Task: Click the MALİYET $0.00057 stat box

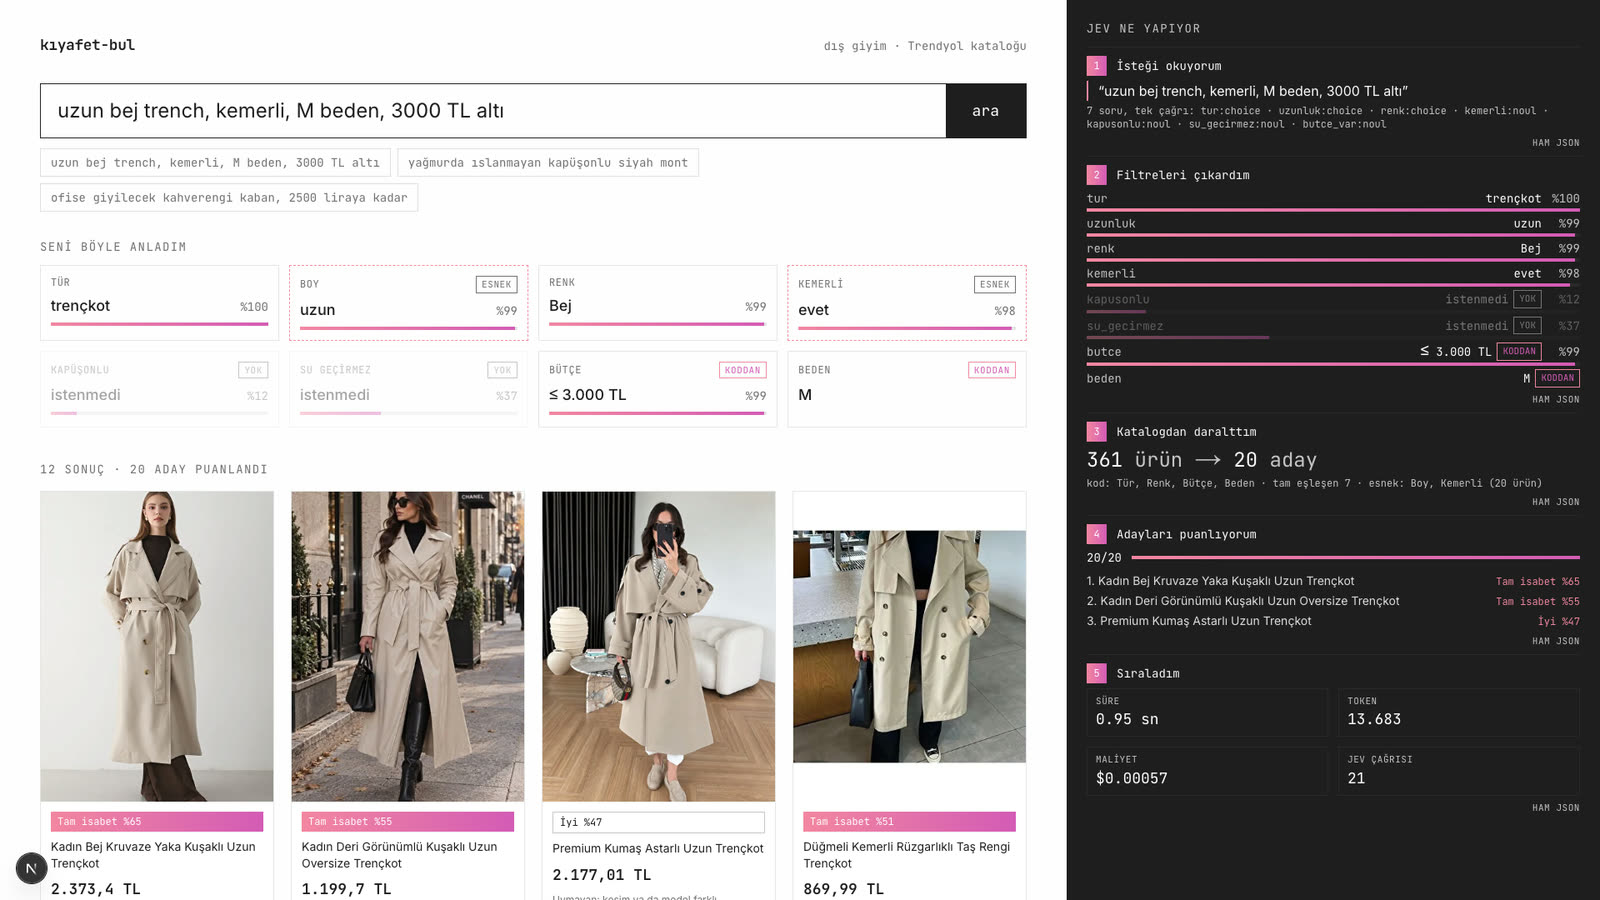Action: [x=1207, y=771]
